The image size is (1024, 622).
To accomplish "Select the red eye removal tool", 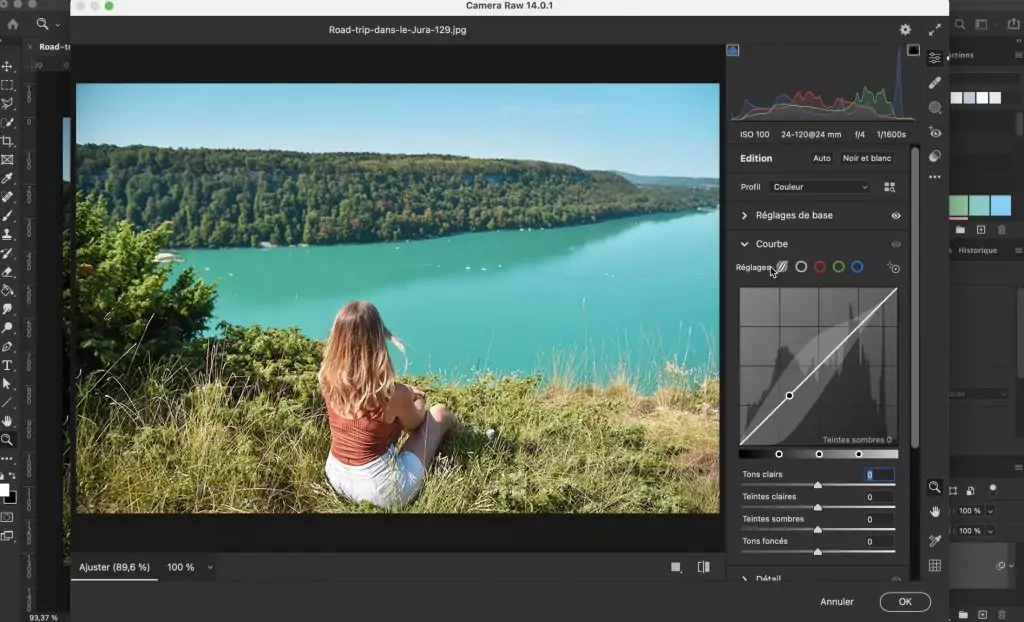I will coord(935,132).
